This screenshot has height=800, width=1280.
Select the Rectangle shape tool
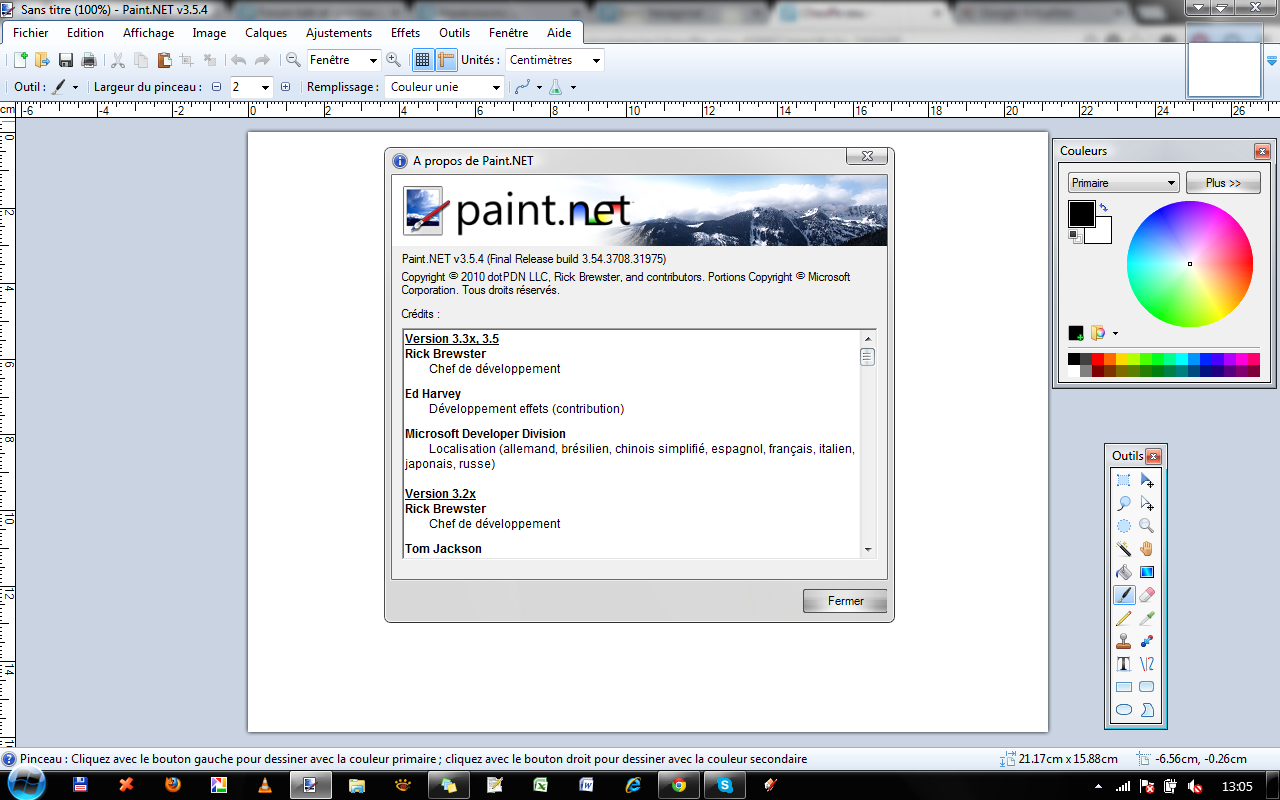(1124, 687)
